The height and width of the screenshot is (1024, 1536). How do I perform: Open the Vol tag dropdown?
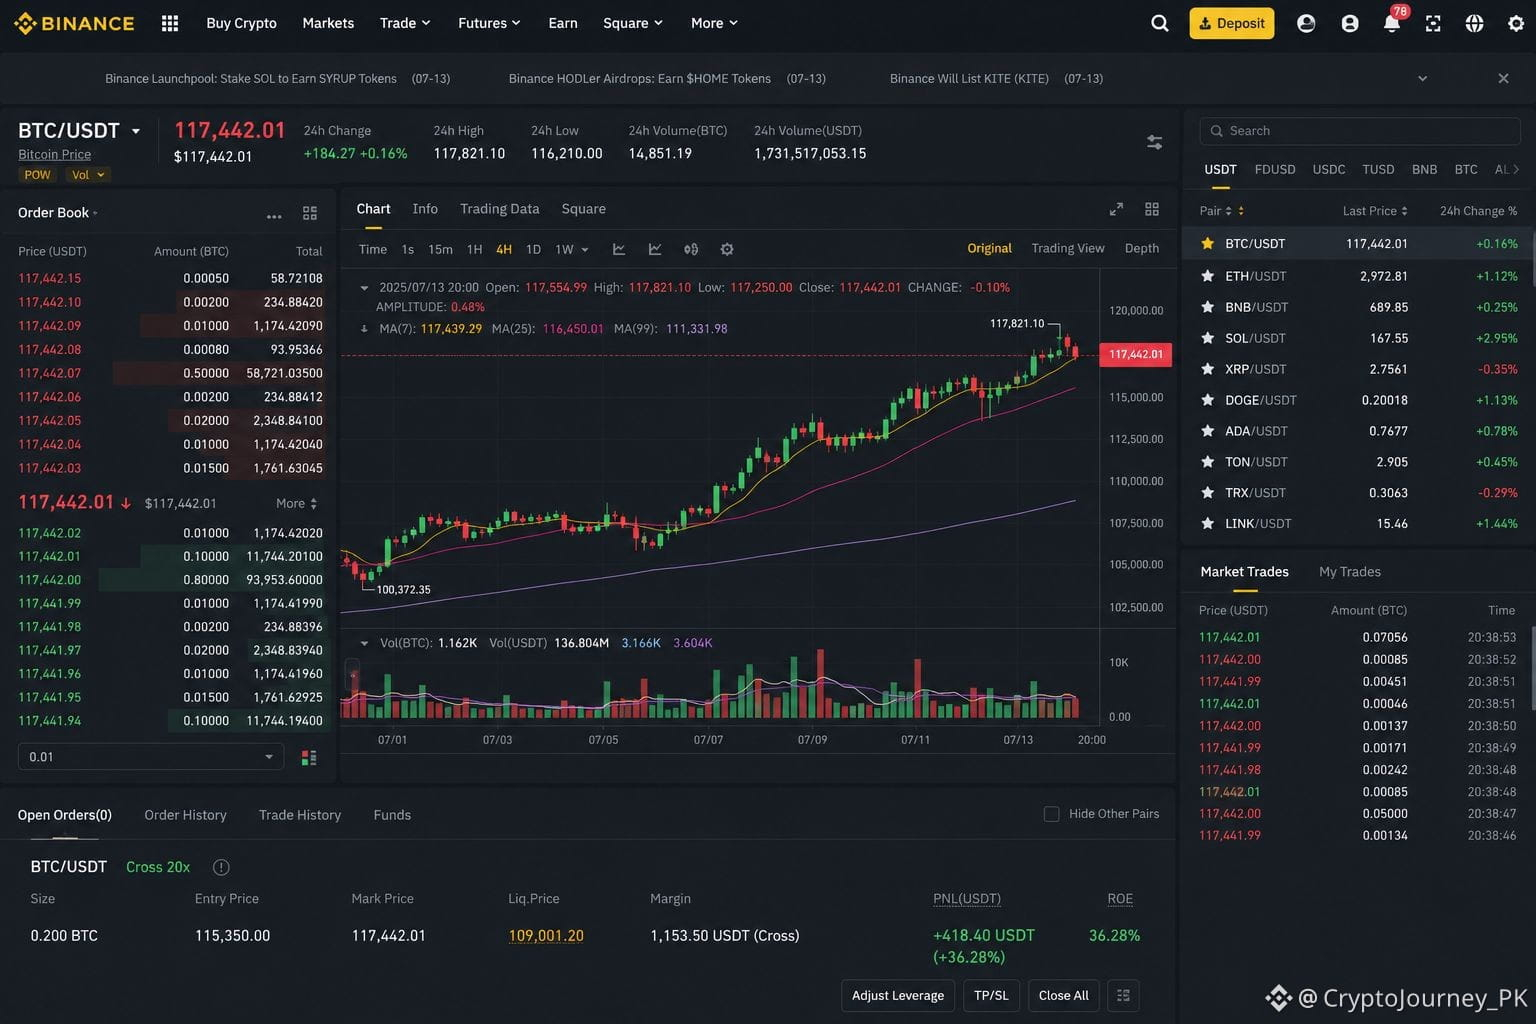tap(88, 175)
